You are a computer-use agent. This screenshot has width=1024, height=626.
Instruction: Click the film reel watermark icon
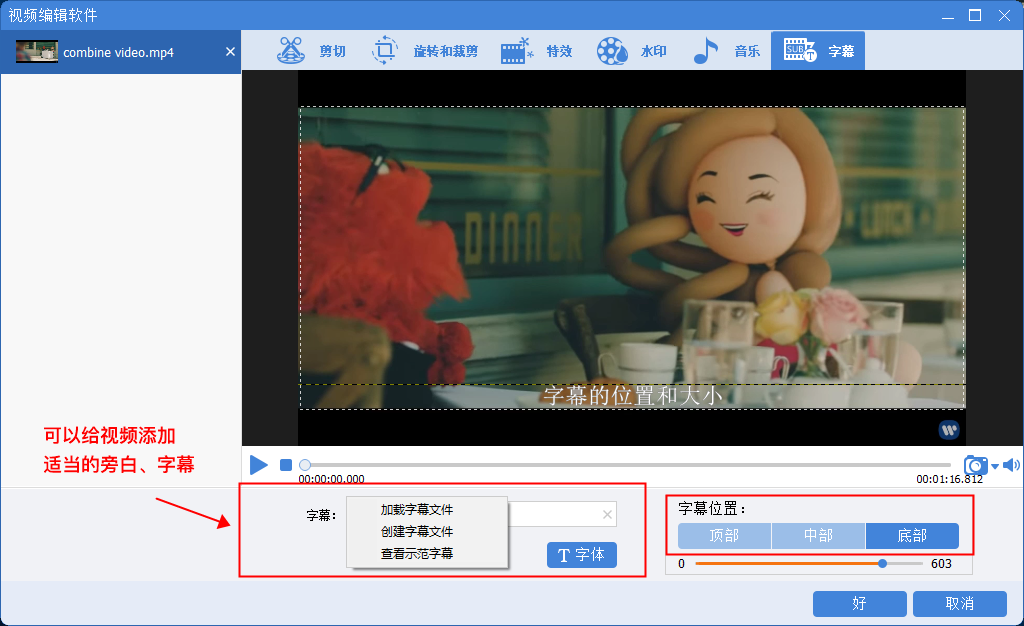click(612, 51)
